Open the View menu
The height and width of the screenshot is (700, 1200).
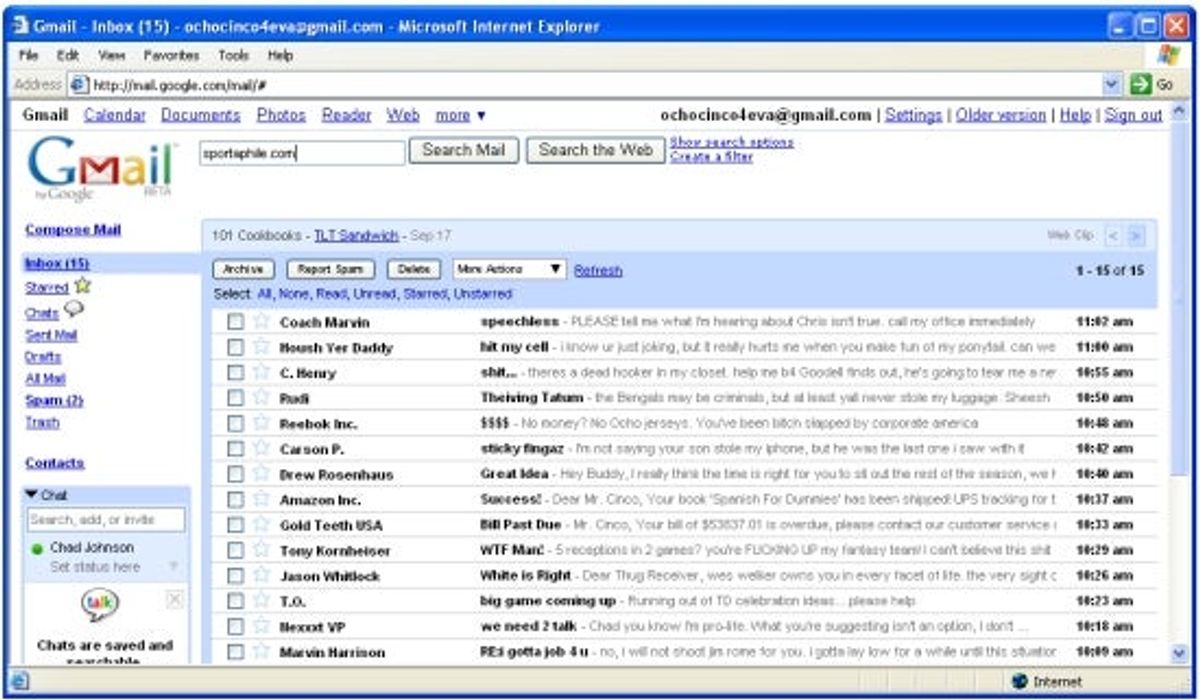pyautogui.click(x=112, y=55)
